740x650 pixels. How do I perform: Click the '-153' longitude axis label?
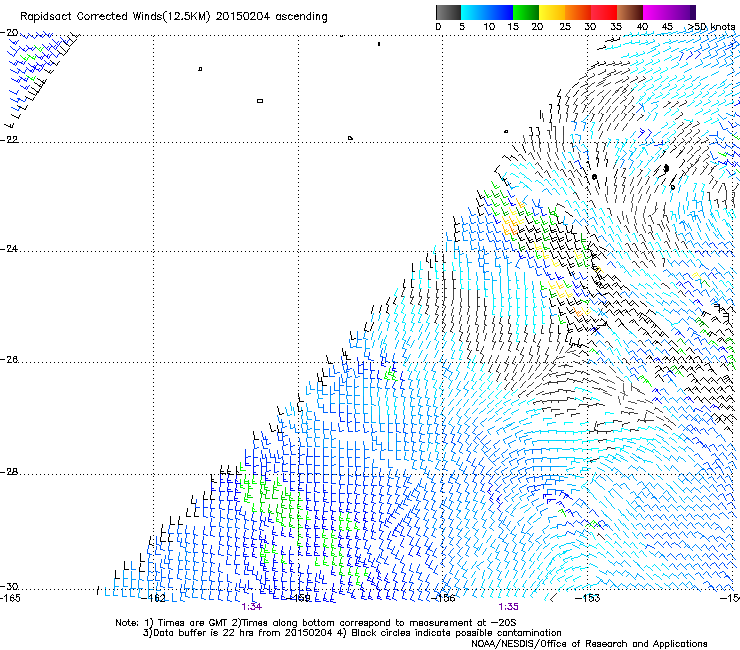point(588,598)
